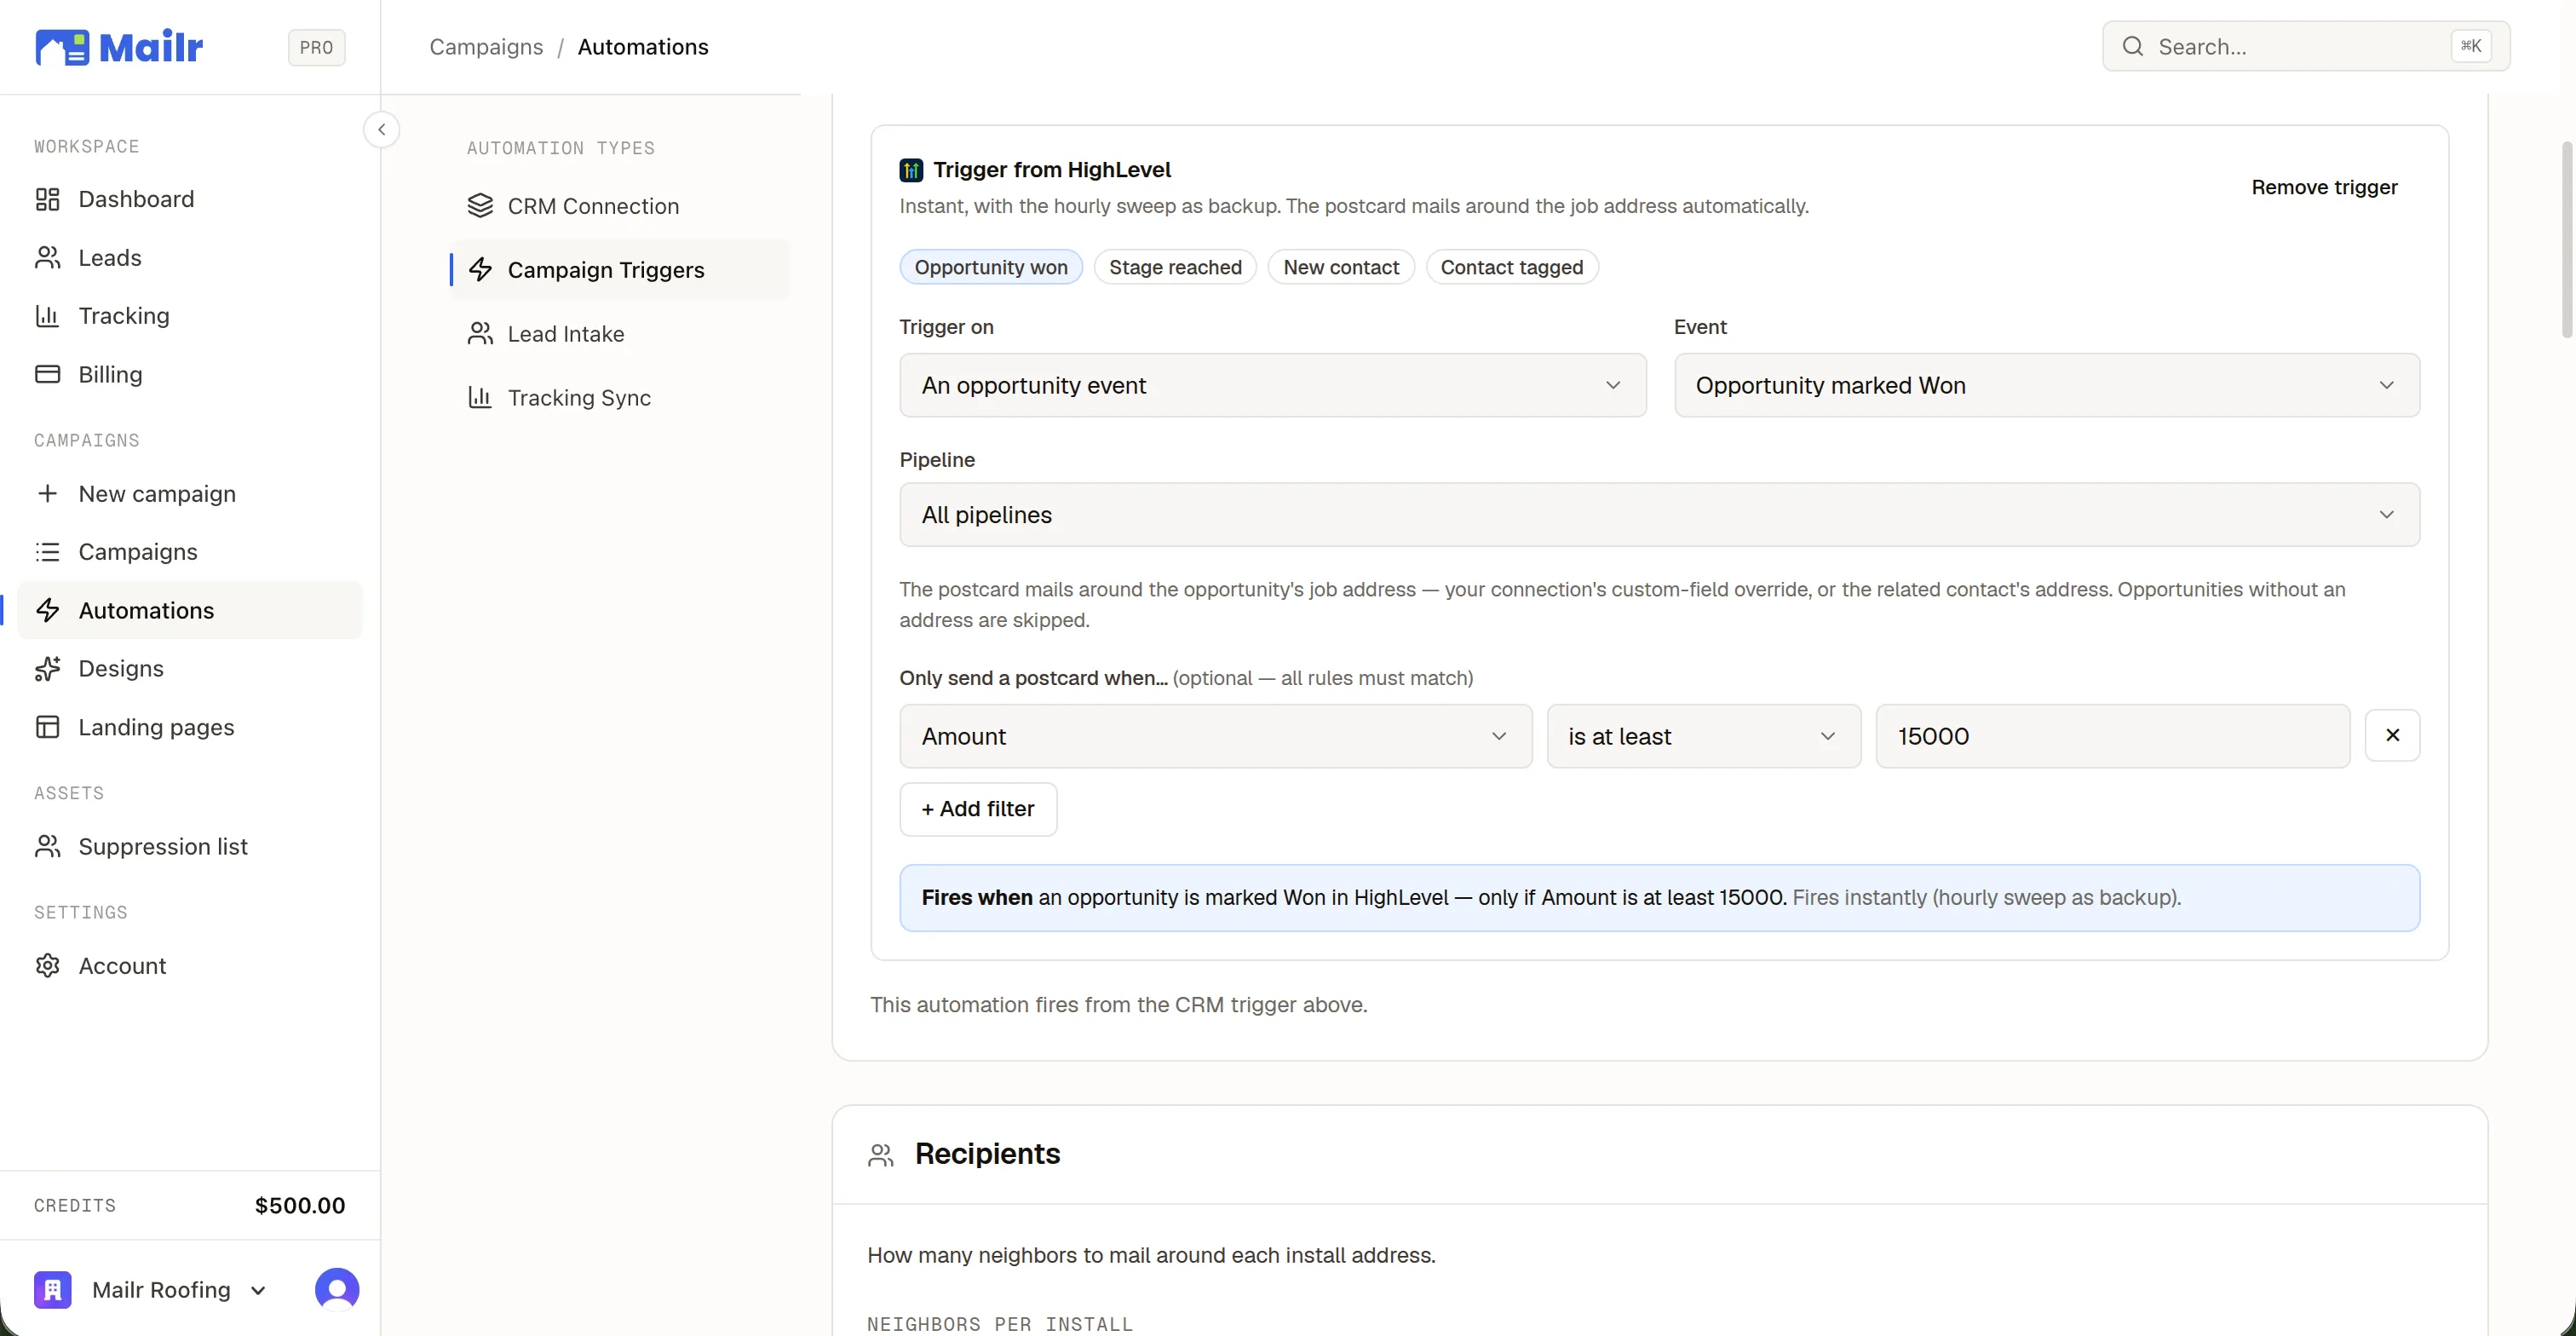2576x1336 pixels.
Task: Click the Suppression list people icon
Action: click(47, 847)
